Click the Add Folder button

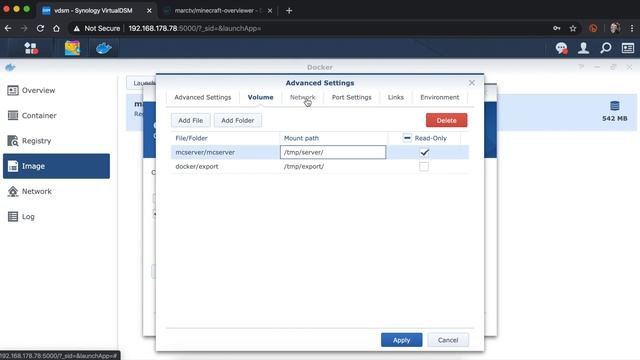coord(238,120)
